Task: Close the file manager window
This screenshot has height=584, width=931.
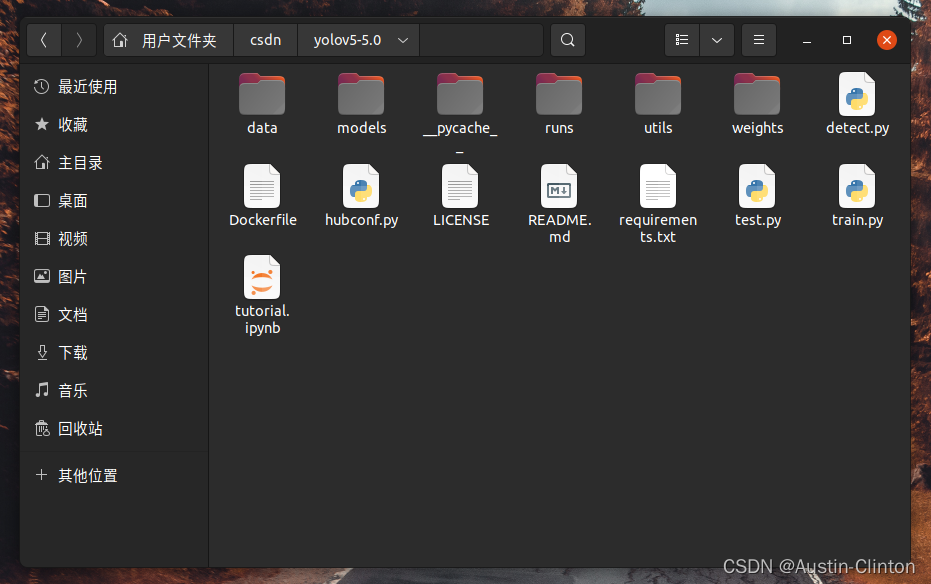Action: coord(886,40)
